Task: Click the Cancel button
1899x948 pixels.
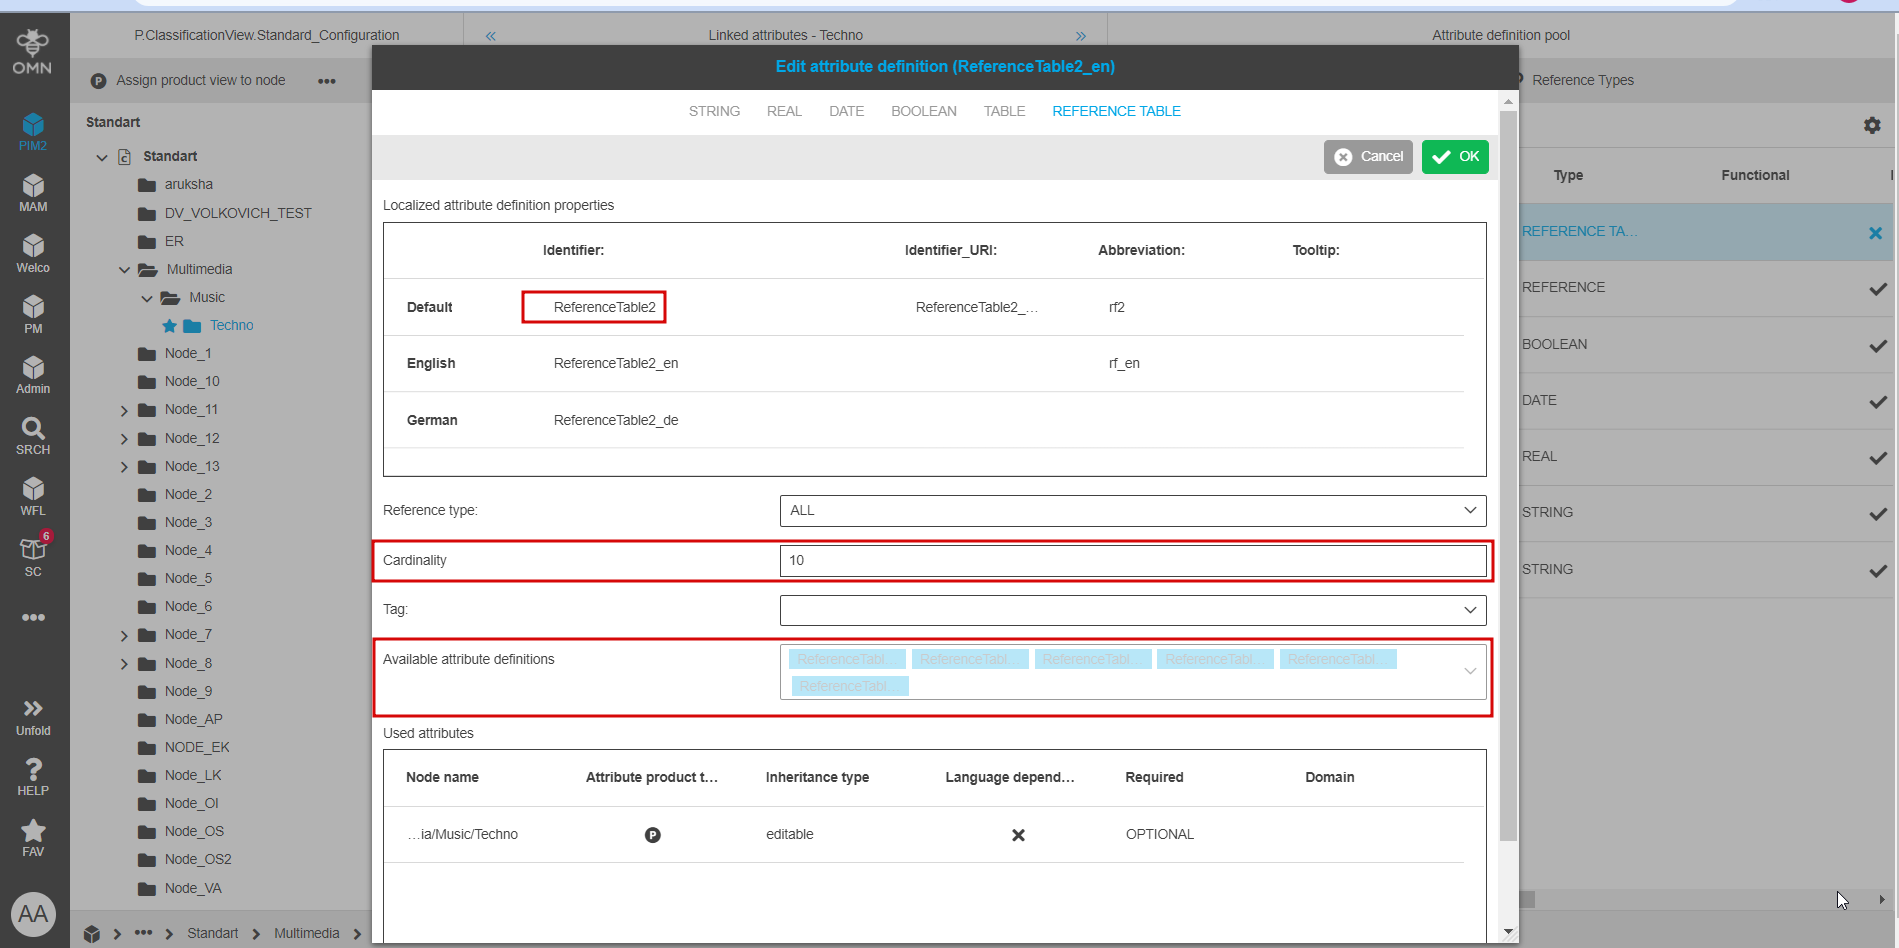Action: pyautogui.click(x=1368, y=157)
